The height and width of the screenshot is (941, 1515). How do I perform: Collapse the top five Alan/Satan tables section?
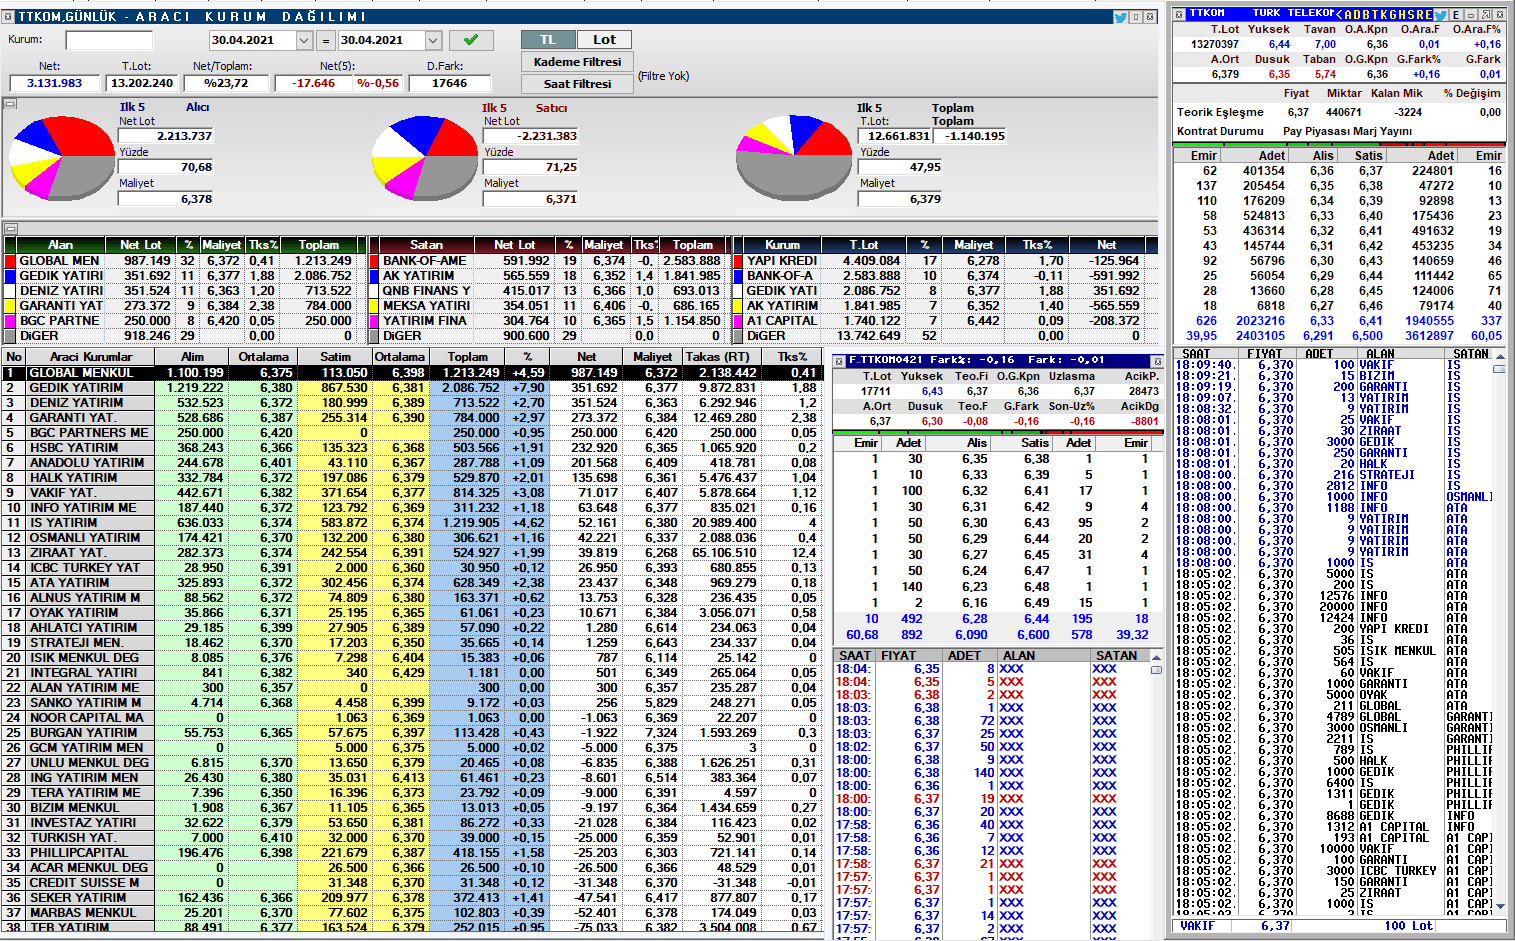tap(10, 229)
